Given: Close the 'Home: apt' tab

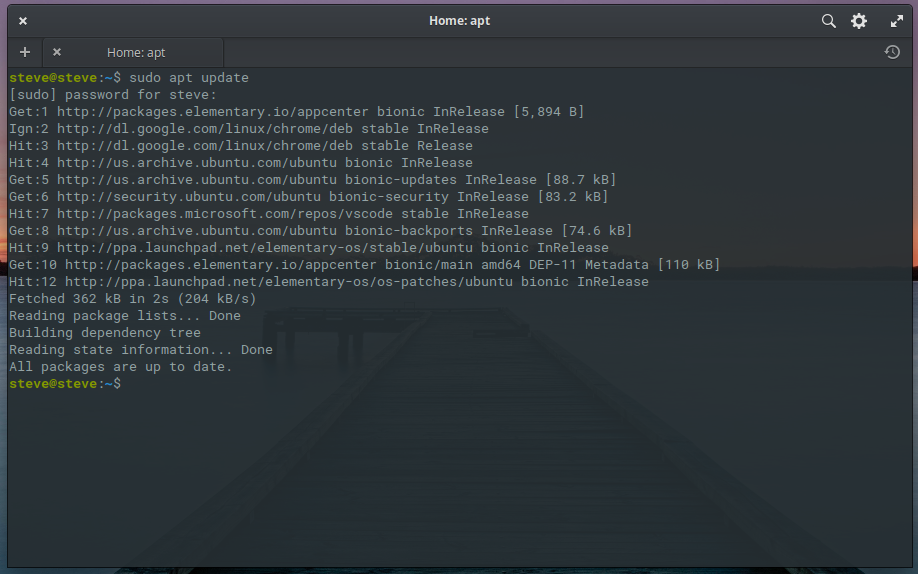Looking at the screenshot, I should pos(57,52).
